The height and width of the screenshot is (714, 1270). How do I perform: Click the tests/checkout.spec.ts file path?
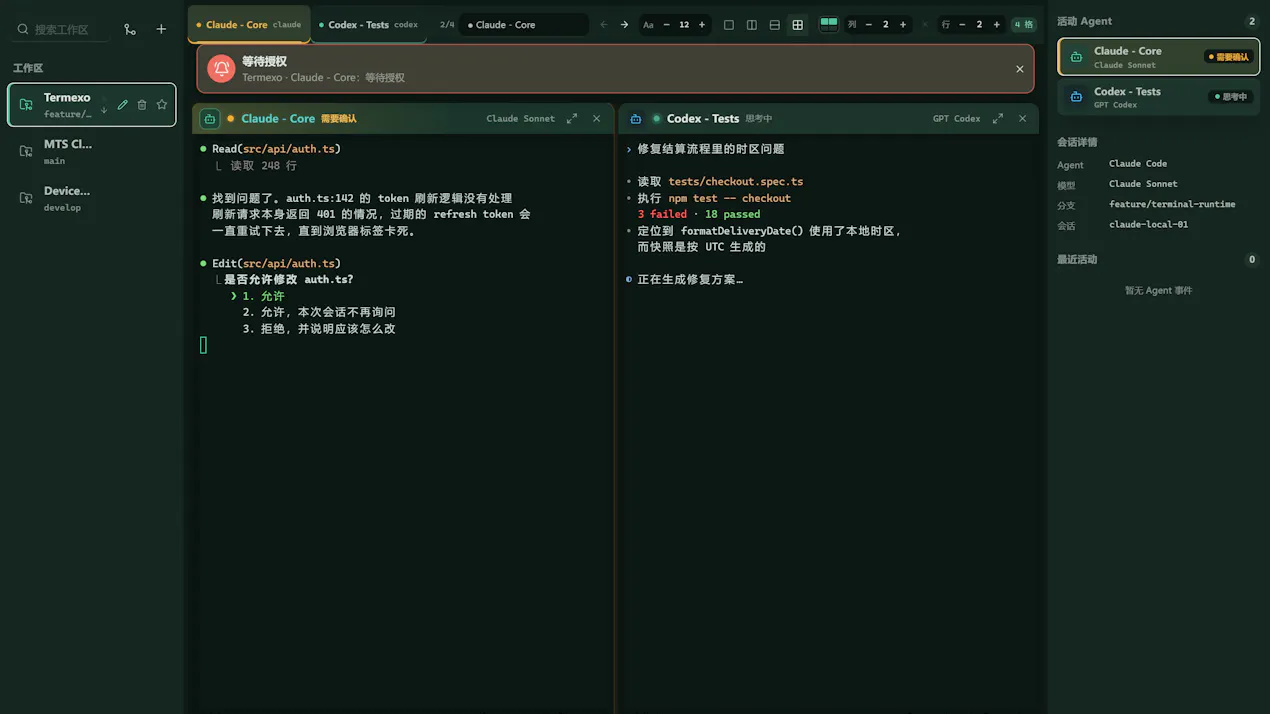[x=736, y=181]
